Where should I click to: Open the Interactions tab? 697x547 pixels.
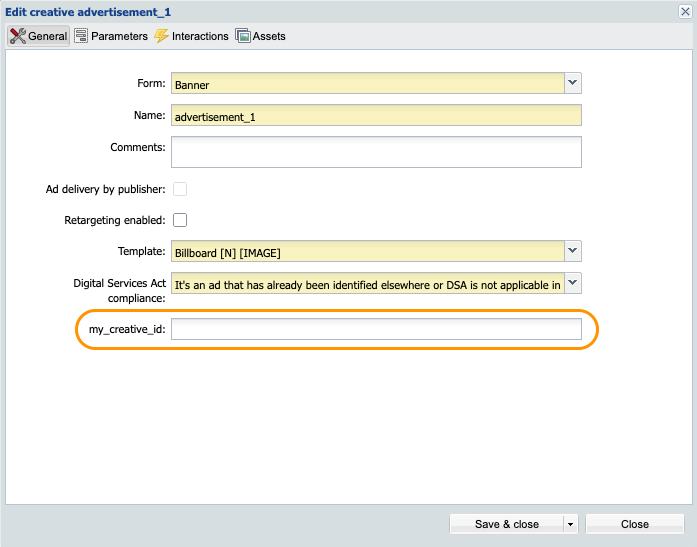point(192,36)
